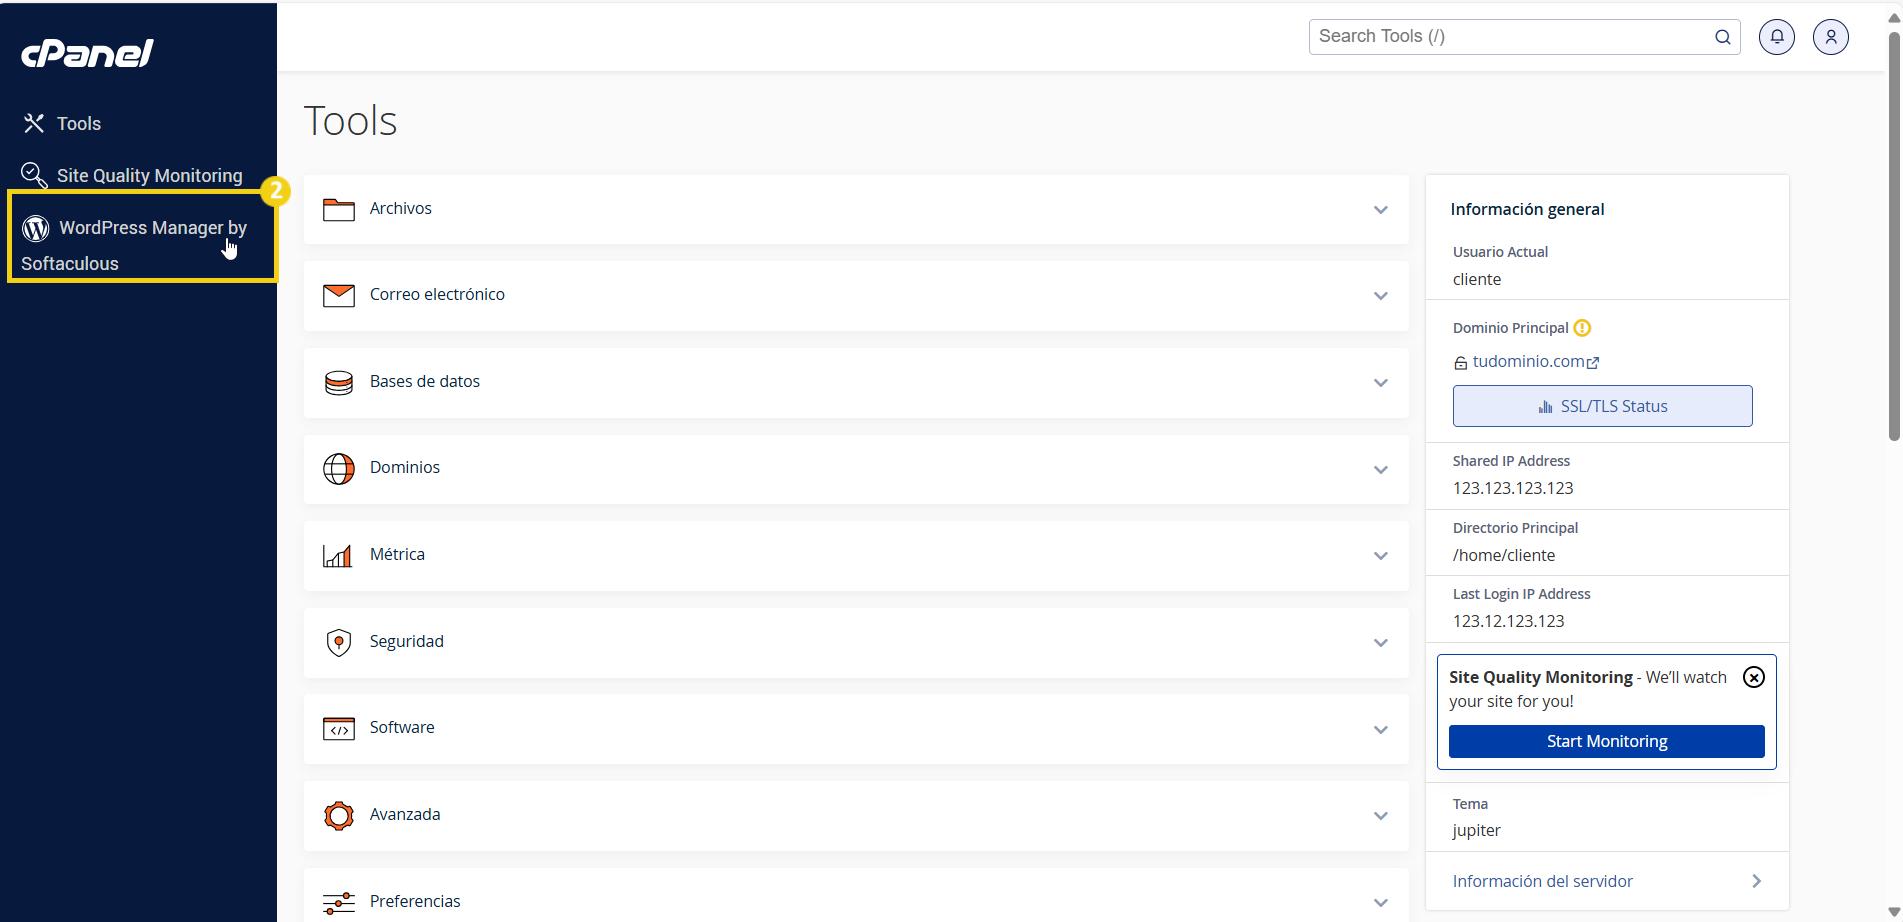Click the Software code window icon
1903x922 pixels.
click(339, 728)
